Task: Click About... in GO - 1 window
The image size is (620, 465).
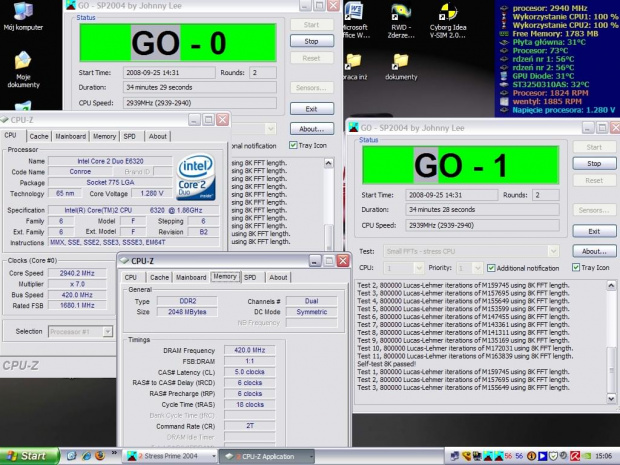Action: pyautogui.click(x=594, y=251)
